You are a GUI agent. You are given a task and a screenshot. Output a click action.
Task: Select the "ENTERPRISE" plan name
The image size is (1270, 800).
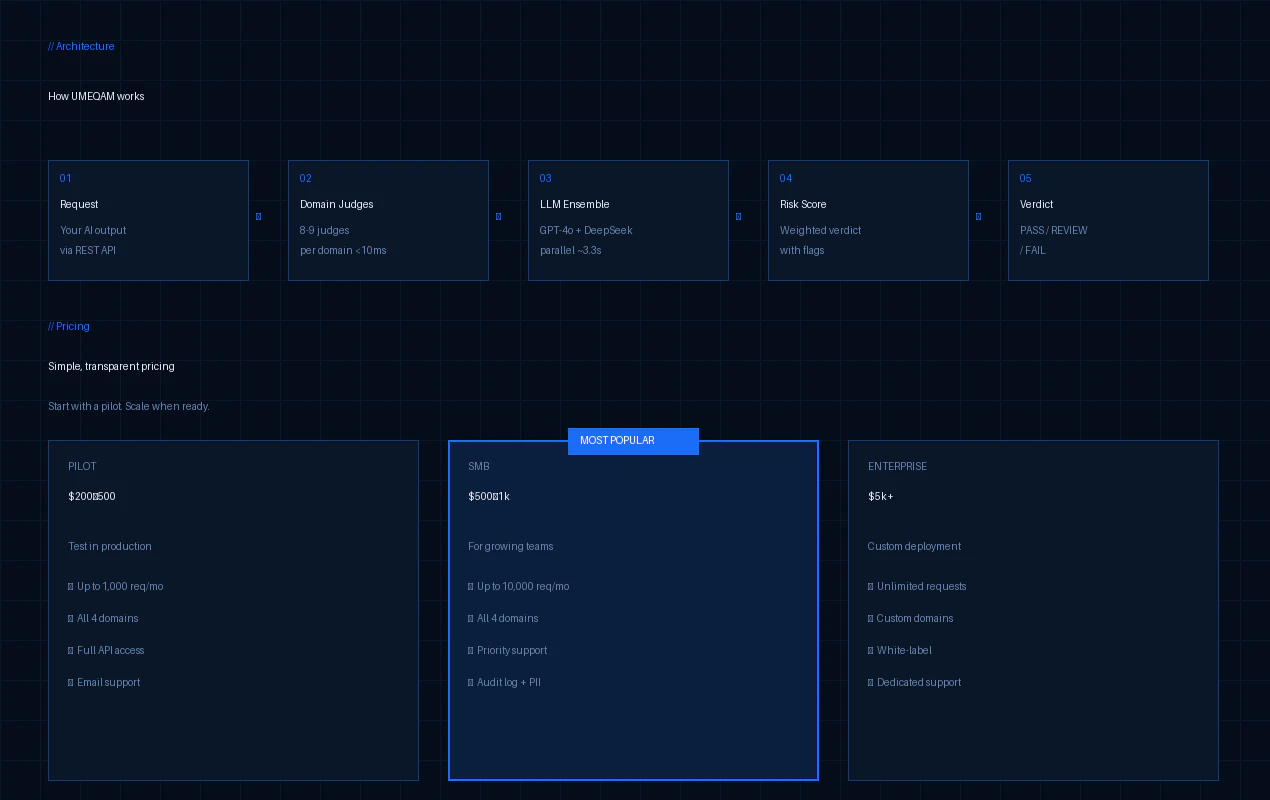897,466
